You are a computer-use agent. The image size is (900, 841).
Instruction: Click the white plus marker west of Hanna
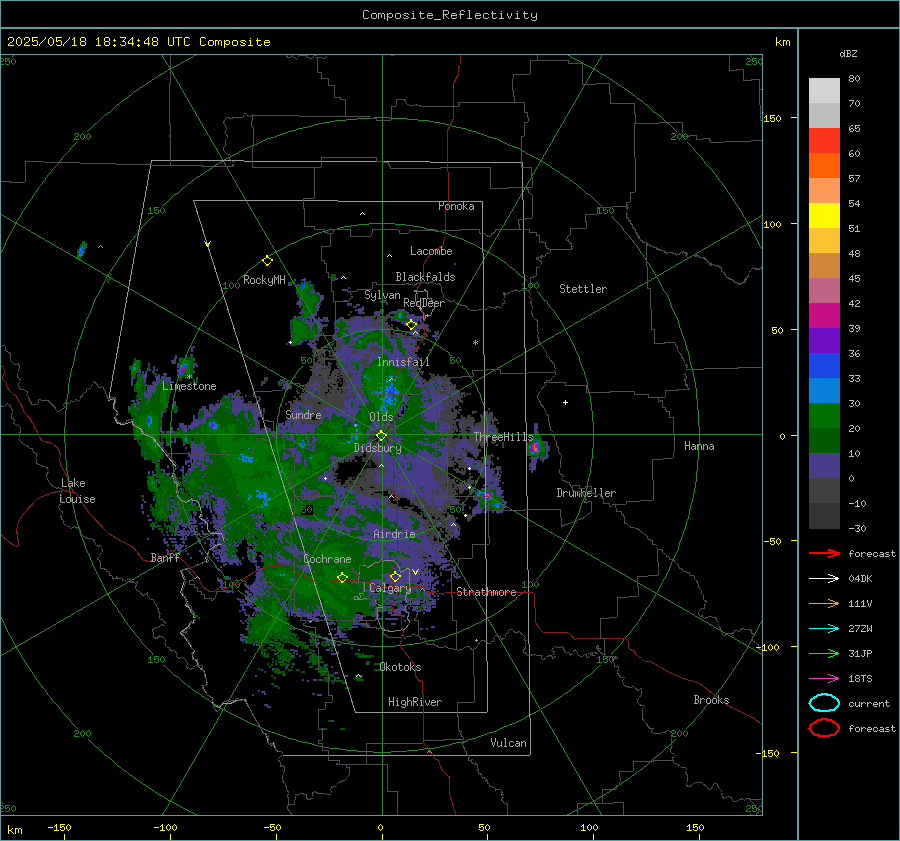tap(565, 402)
